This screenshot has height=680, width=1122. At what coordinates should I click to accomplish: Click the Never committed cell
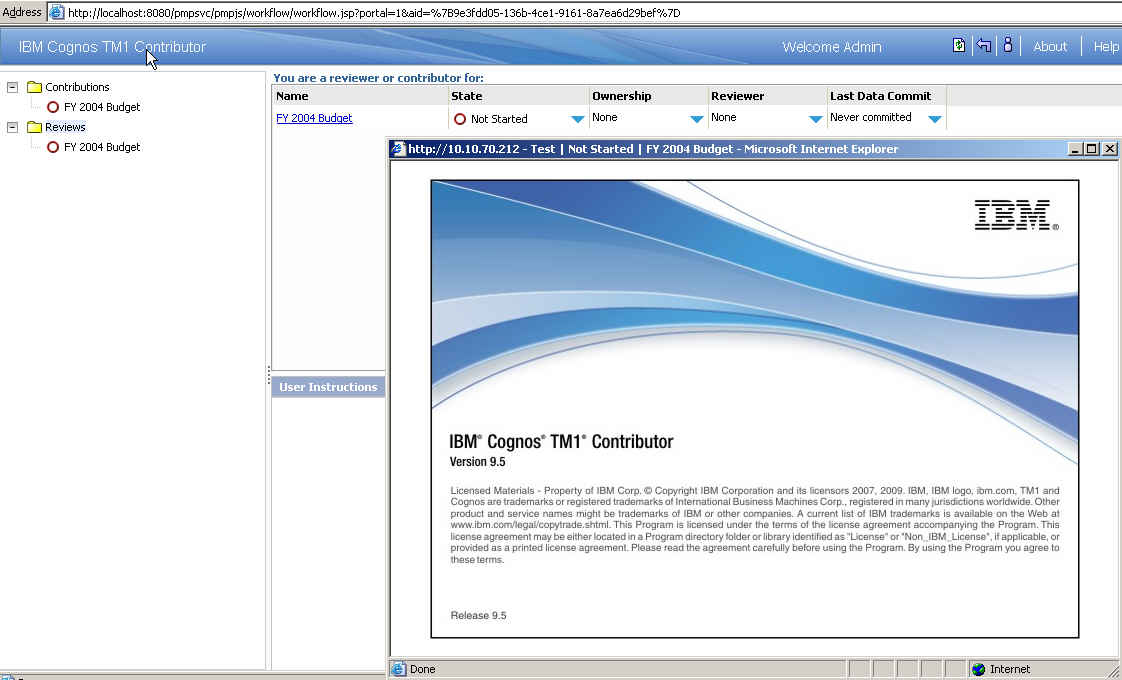click(x=871, y=117)
